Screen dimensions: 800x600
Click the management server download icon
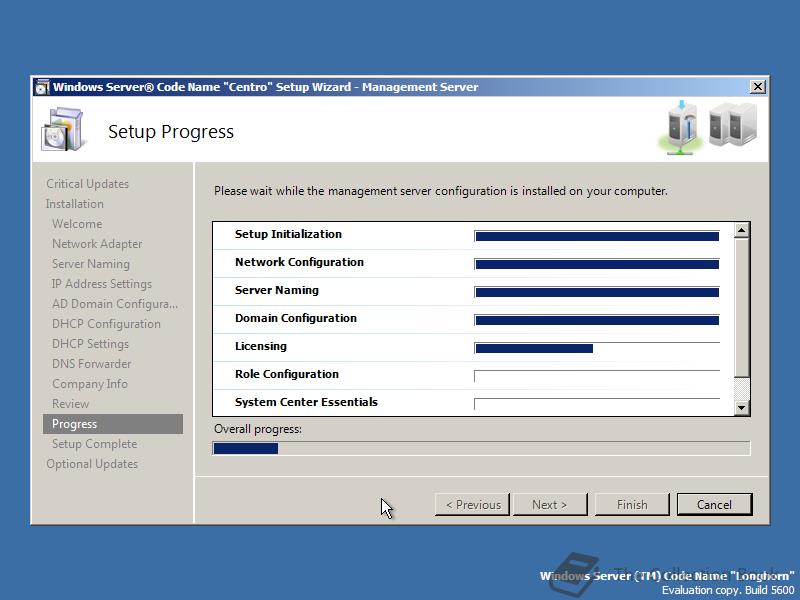682,128
